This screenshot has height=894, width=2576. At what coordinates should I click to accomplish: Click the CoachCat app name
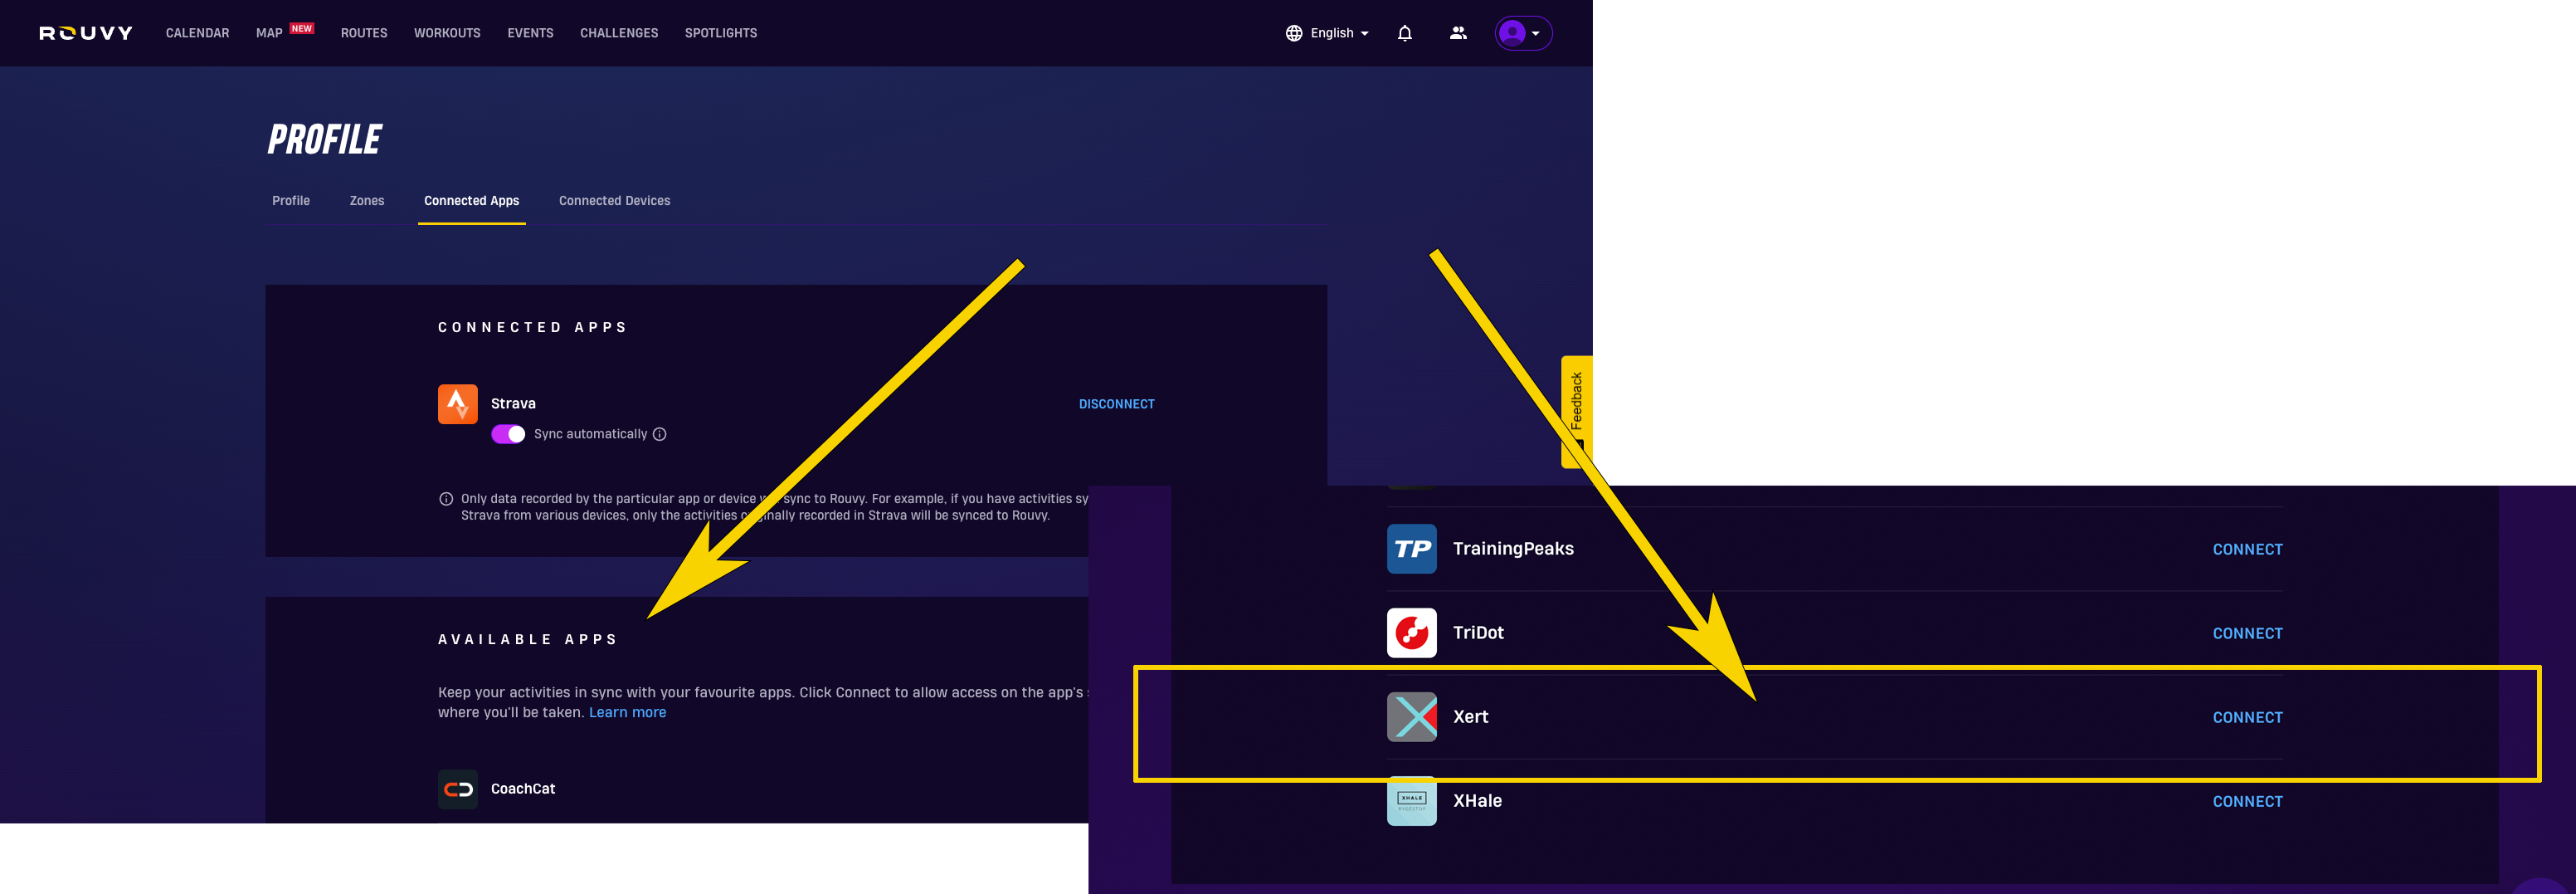(523, 789)
